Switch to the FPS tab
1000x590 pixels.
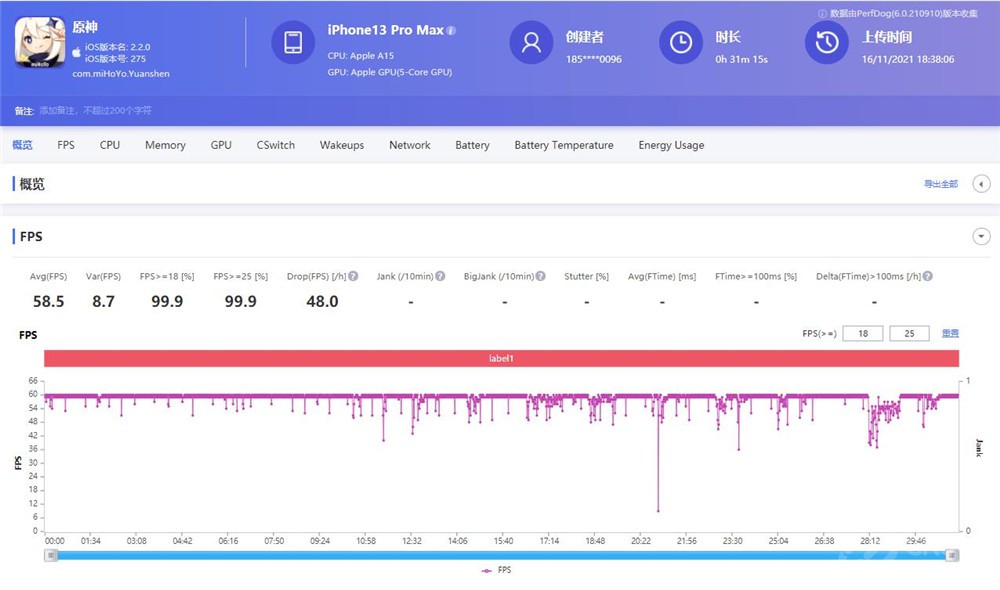click(x=66, y=145)
